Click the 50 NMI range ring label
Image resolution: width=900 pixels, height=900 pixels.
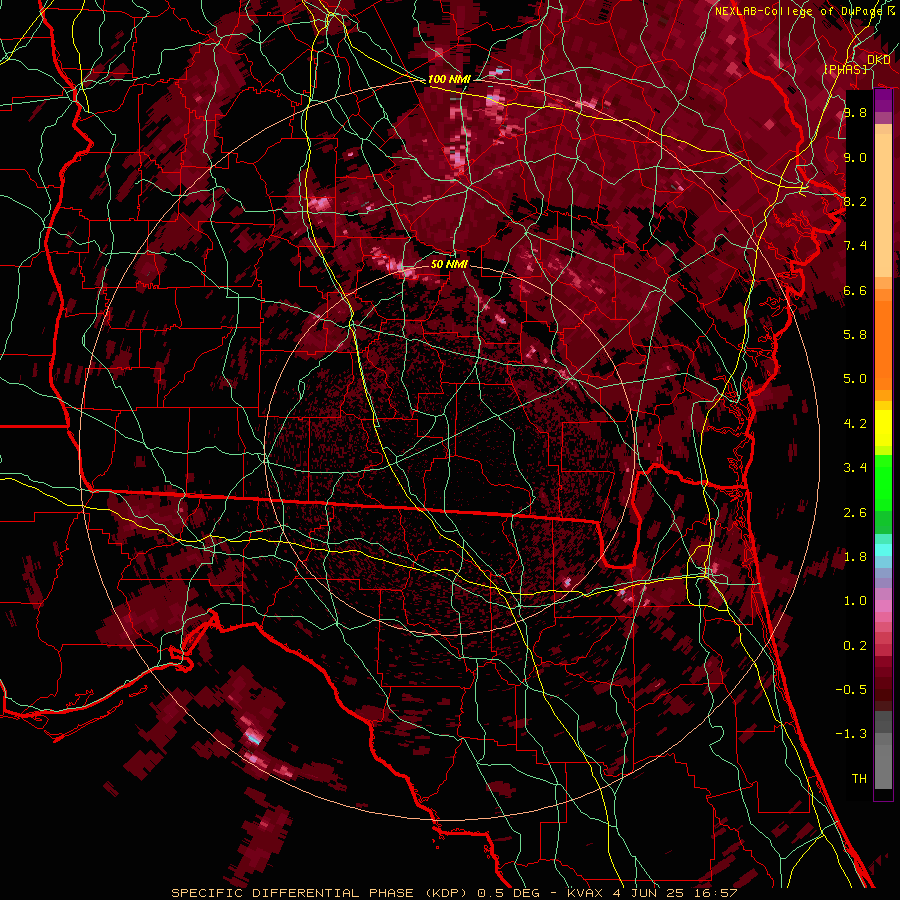[449, 264]
